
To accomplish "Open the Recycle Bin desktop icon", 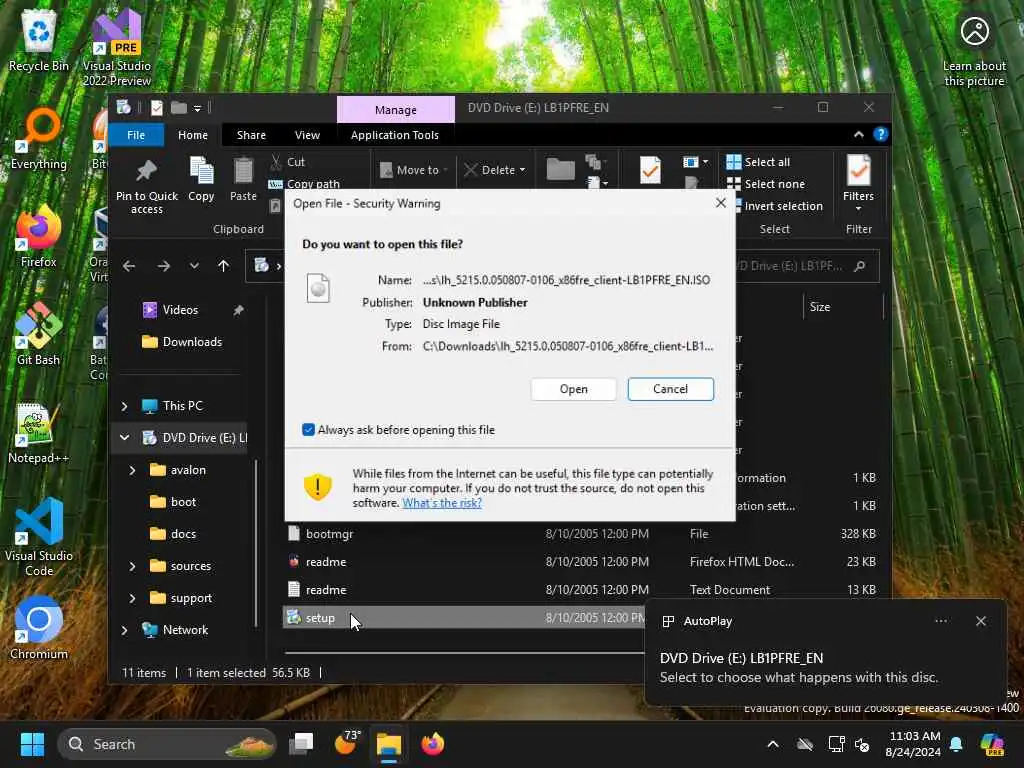I will 39,42.
